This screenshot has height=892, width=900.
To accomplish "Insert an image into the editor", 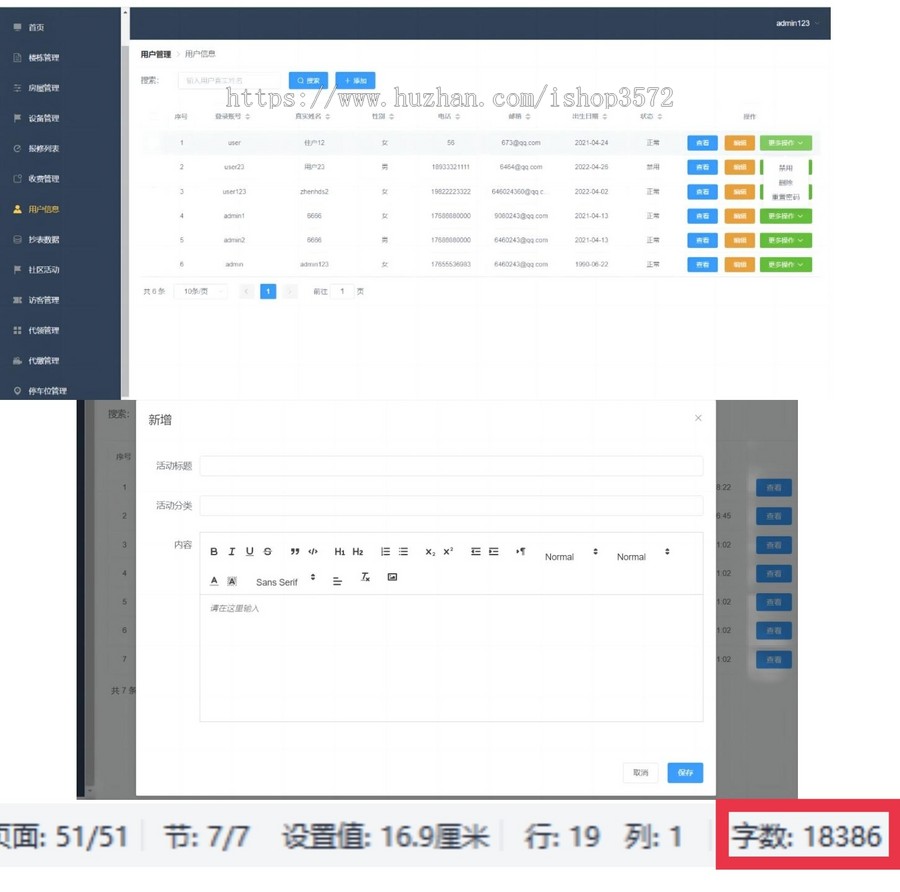I will 392,577.
